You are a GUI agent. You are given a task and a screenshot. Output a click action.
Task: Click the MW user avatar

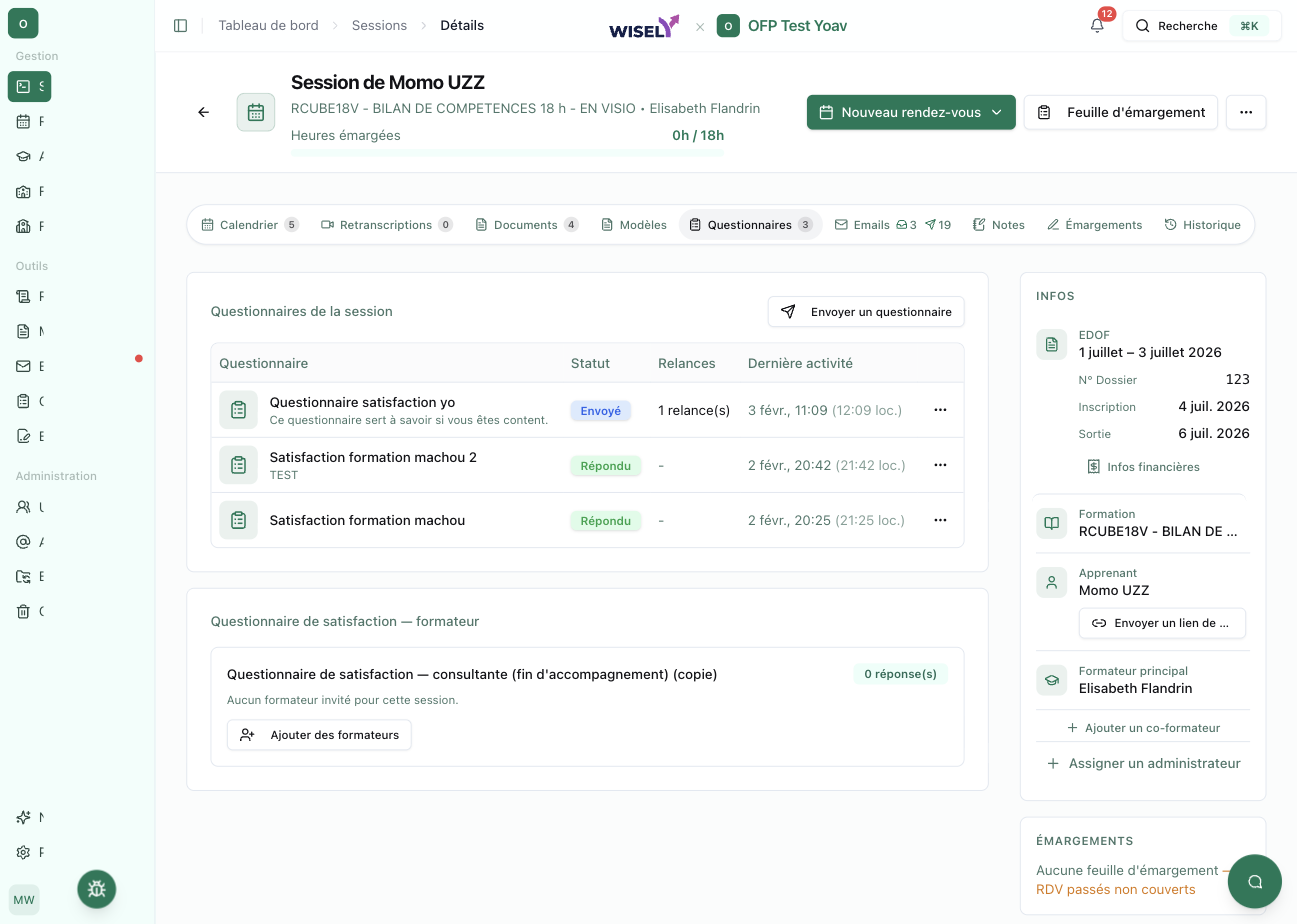[x=24, y=900]
